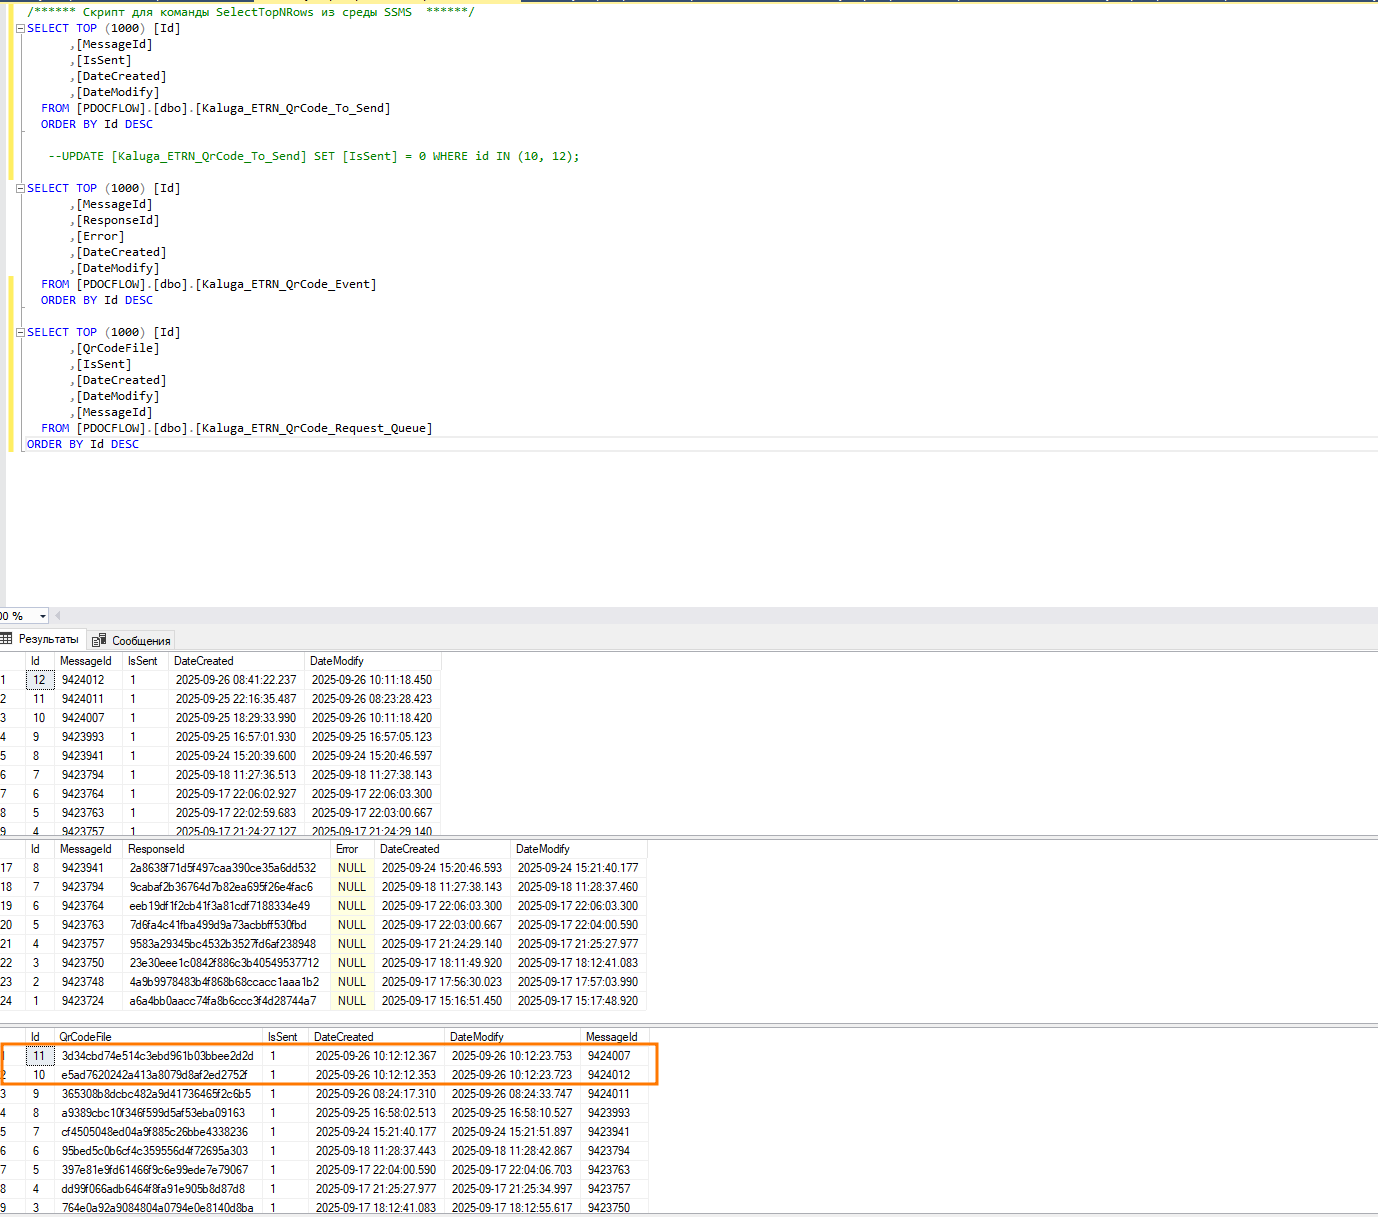
Task: Click MessageId header next to ResponseId column
Action: click(x=88, y=849)
